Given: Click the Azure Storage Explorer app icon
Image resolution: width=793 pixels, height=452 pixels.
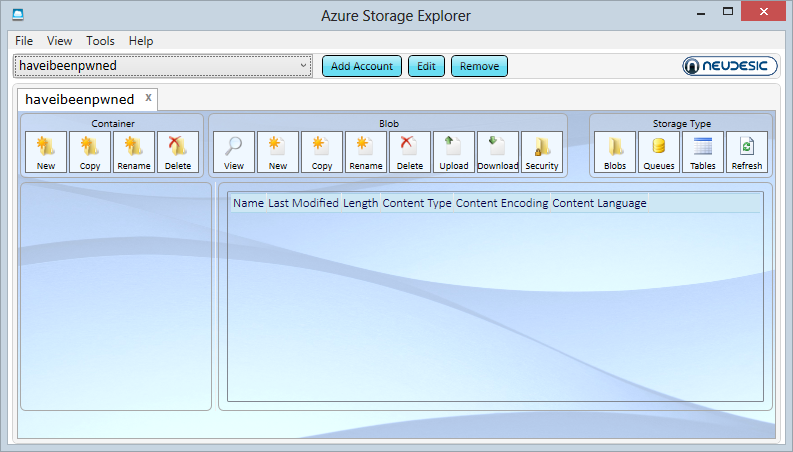Looking at the screenshot, I should click(x=18, y=14).
